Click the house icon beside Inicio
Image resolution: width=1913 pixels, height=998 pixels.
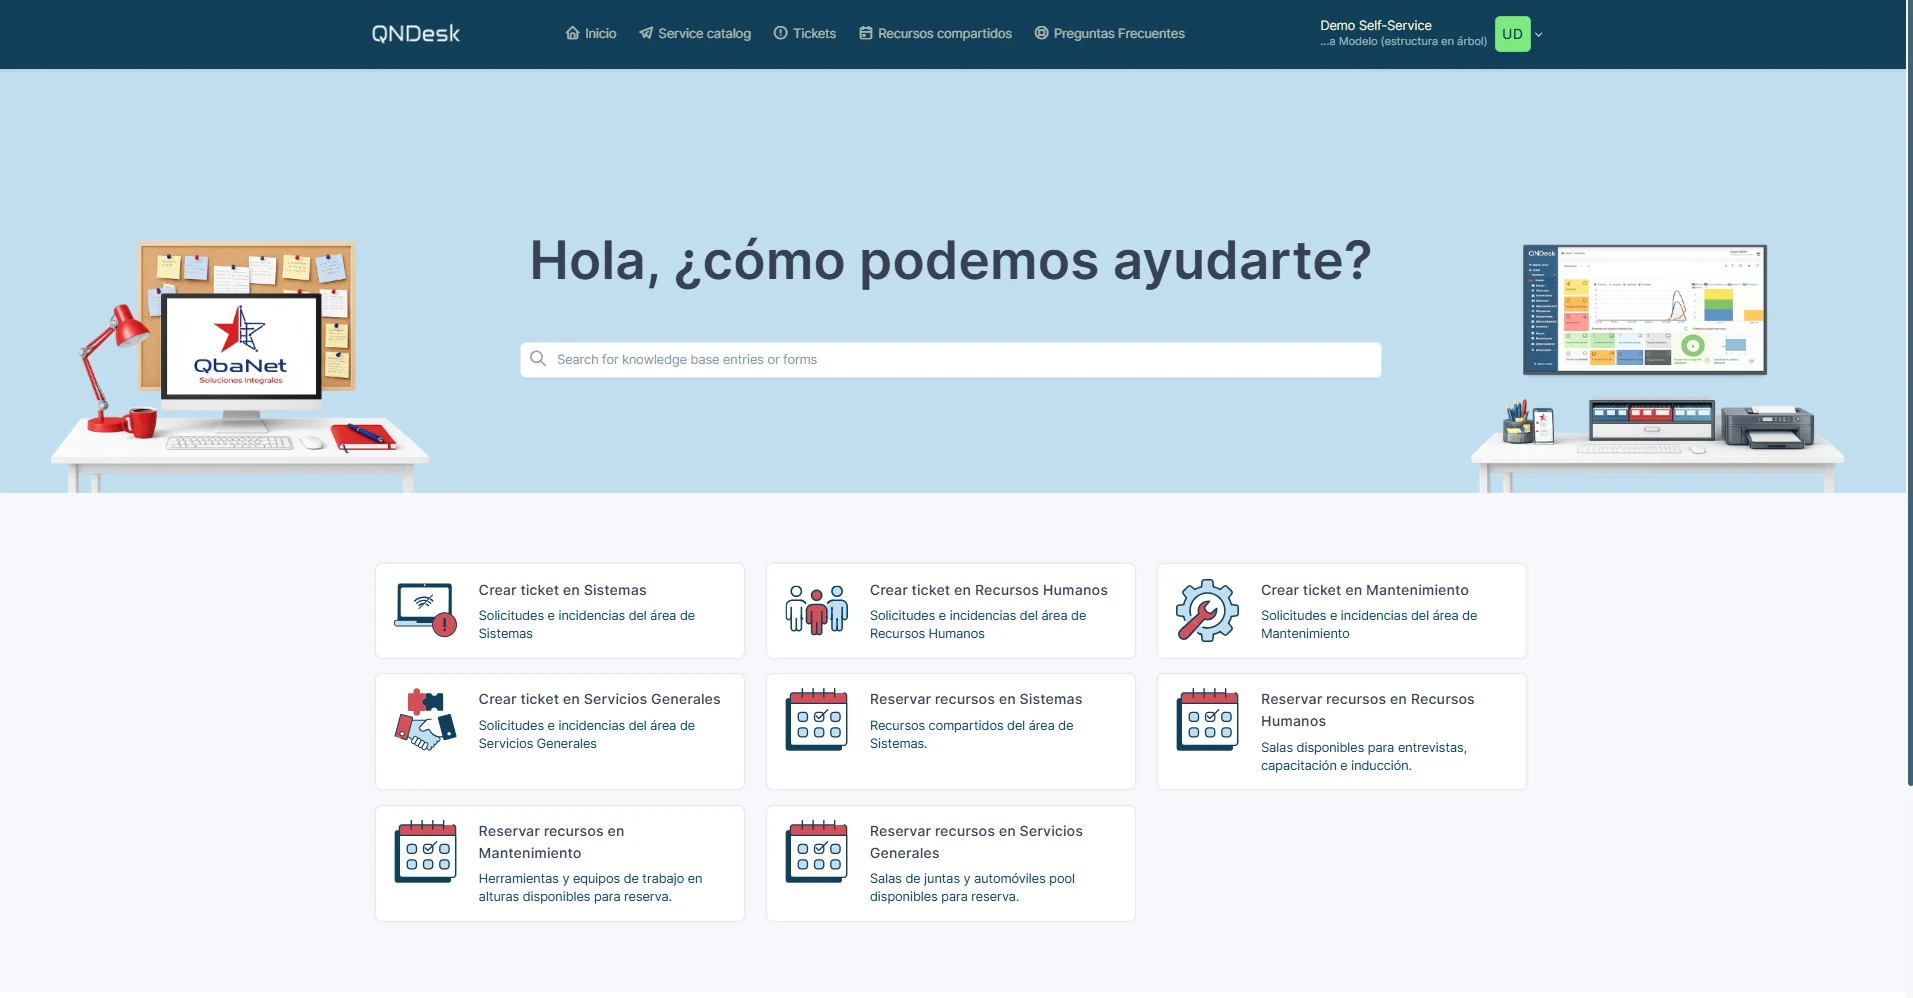pyautogui.click(x=572, y=33)
